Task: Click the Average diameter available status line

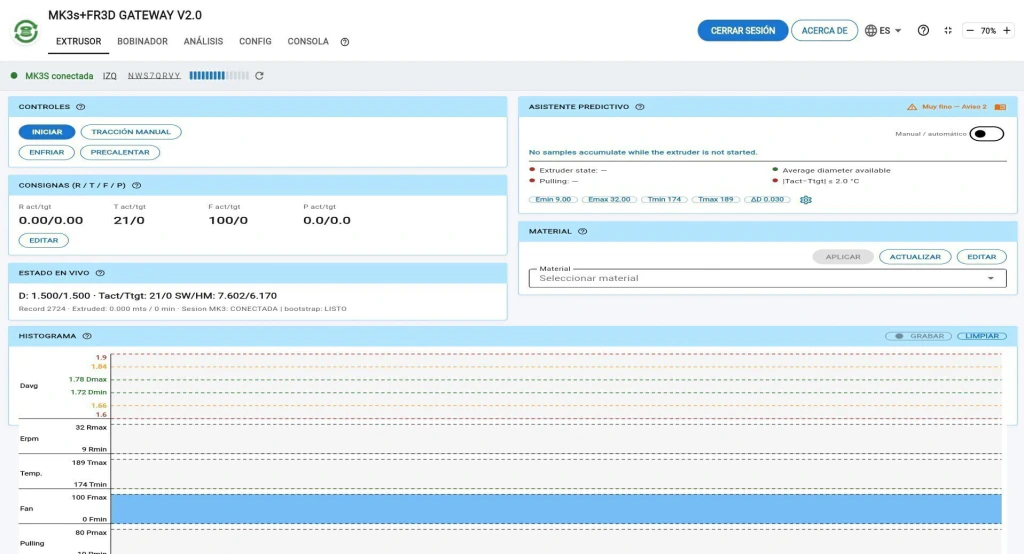Action: click(836, 171)
